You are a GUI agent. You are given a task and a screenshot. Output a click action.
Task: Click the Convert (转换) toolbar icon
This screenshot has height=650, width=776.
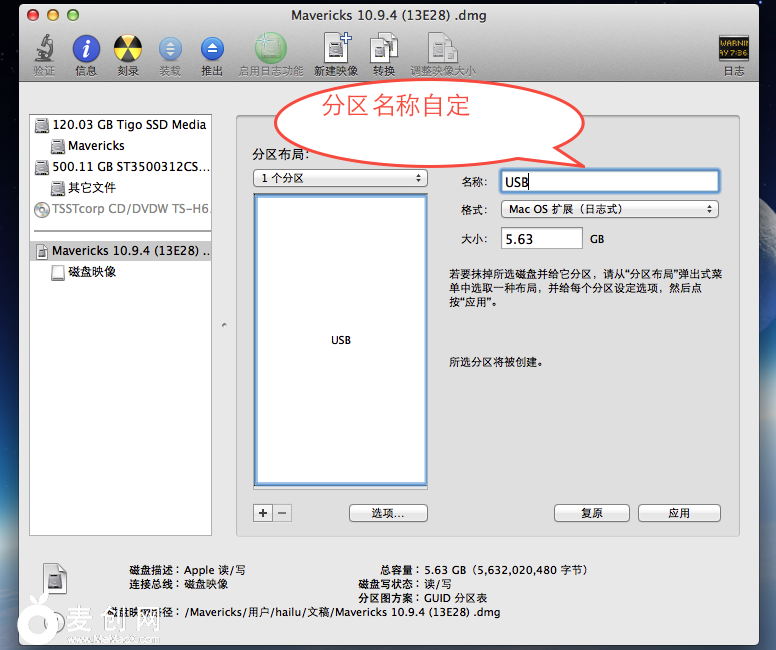(384, 49)
